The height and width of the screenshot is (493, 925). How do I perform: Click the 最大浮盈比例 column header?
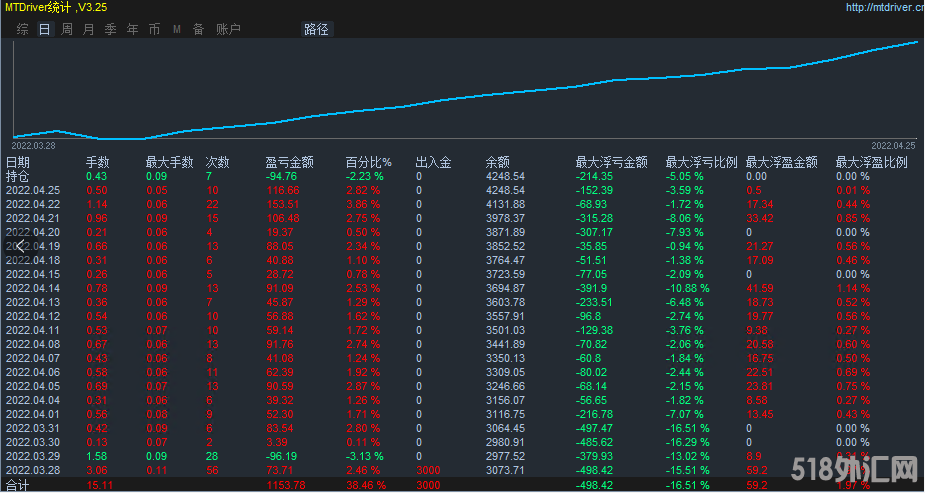(x=872, y=163)
